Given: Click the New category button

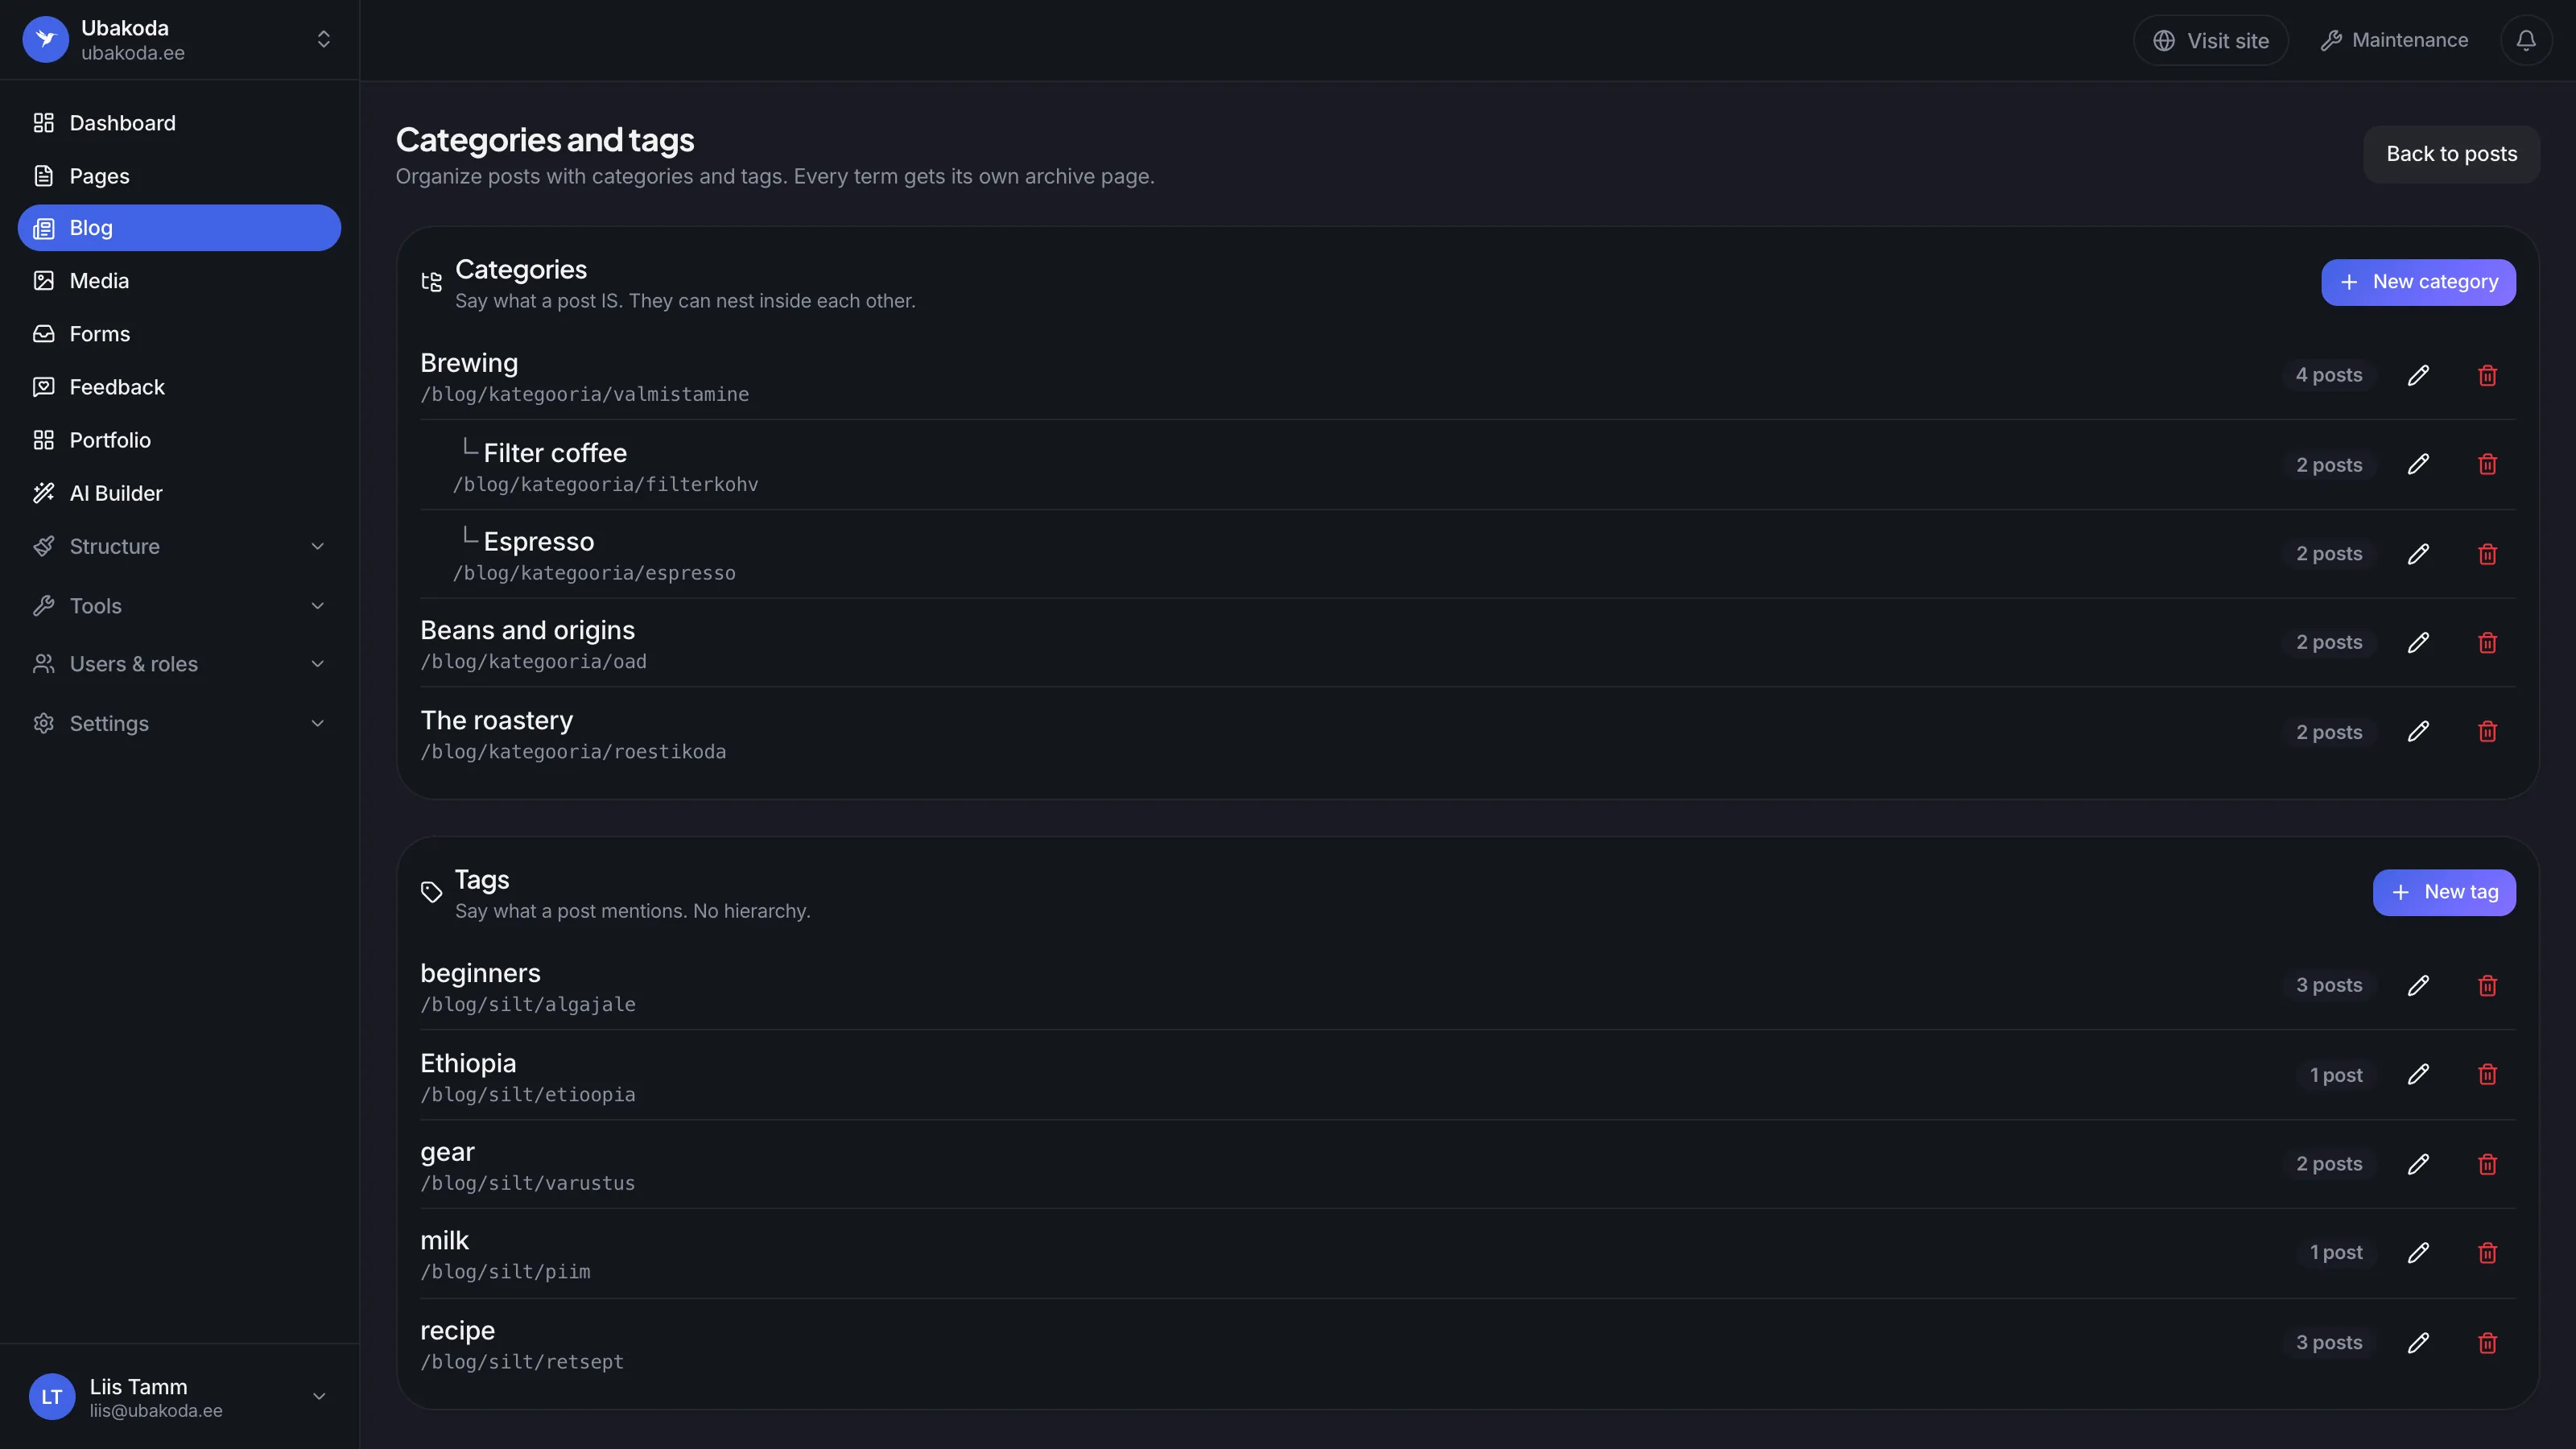Looking at the screenshot, I should tap(2418, 282).
